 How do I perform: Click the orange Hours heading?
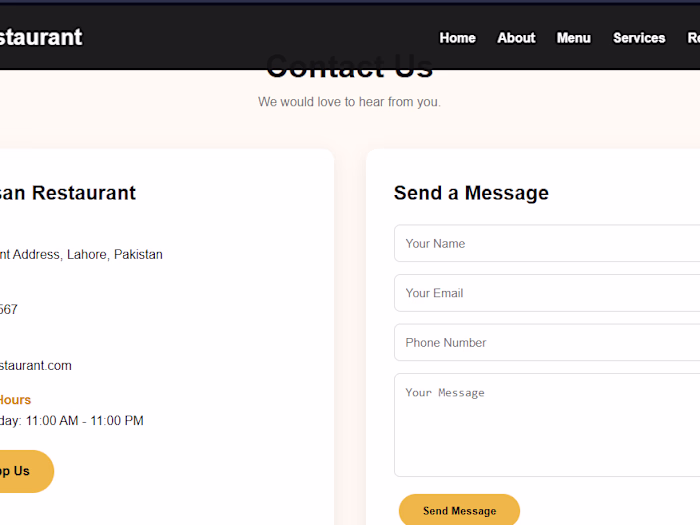(15, 400)
